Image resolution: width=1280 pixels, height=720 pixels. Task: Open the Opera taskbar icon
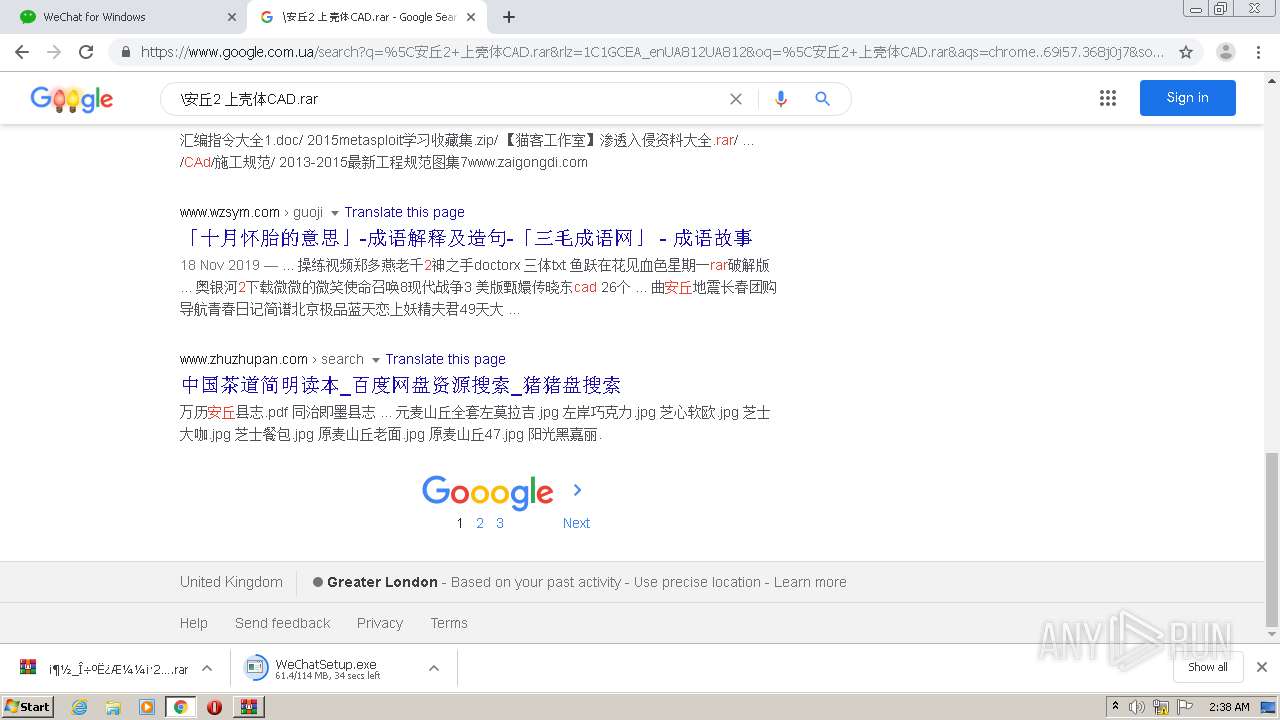coord(214,707)
